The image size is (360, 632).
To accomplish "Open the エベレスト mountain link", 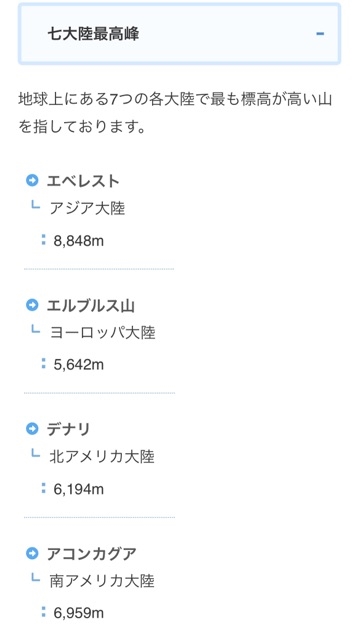I will (83, 181).
